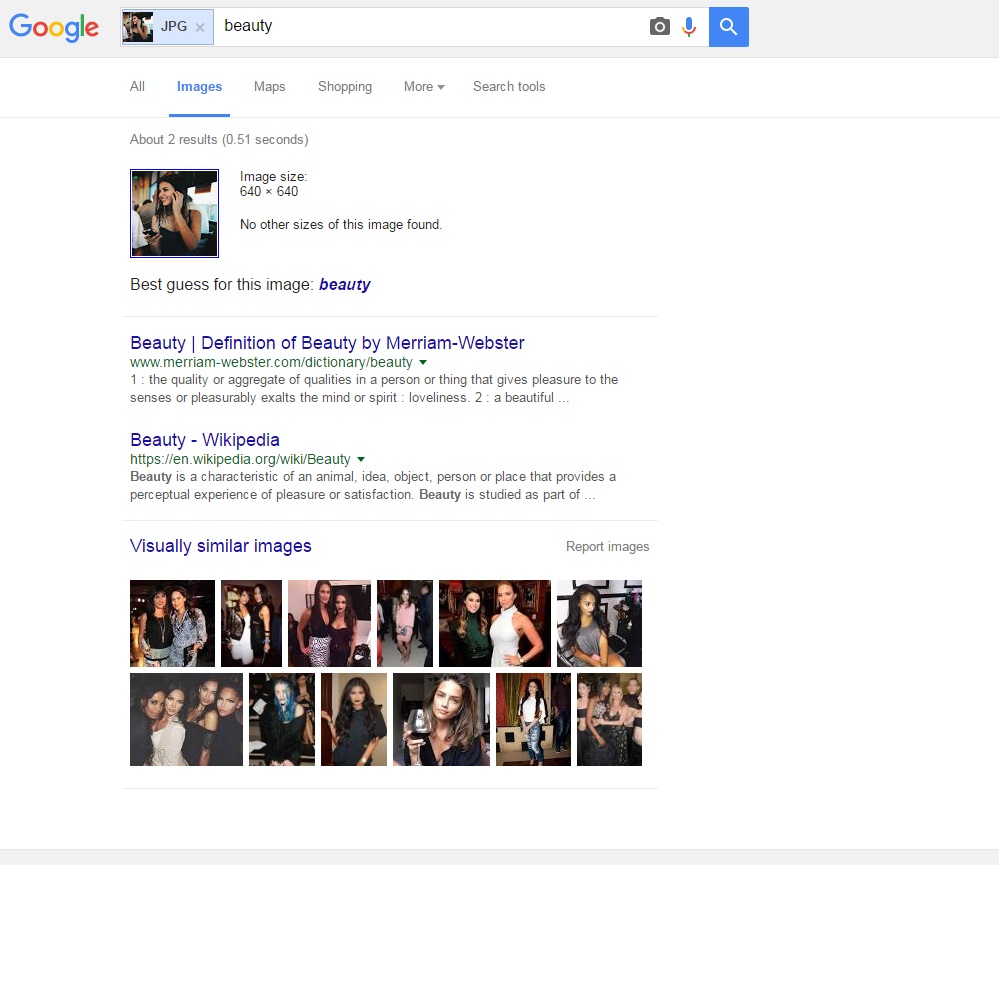1001x1002 pixels.
Task: Click 'About 2 results (0.51 seconds)' text
Action: point(219,140)
